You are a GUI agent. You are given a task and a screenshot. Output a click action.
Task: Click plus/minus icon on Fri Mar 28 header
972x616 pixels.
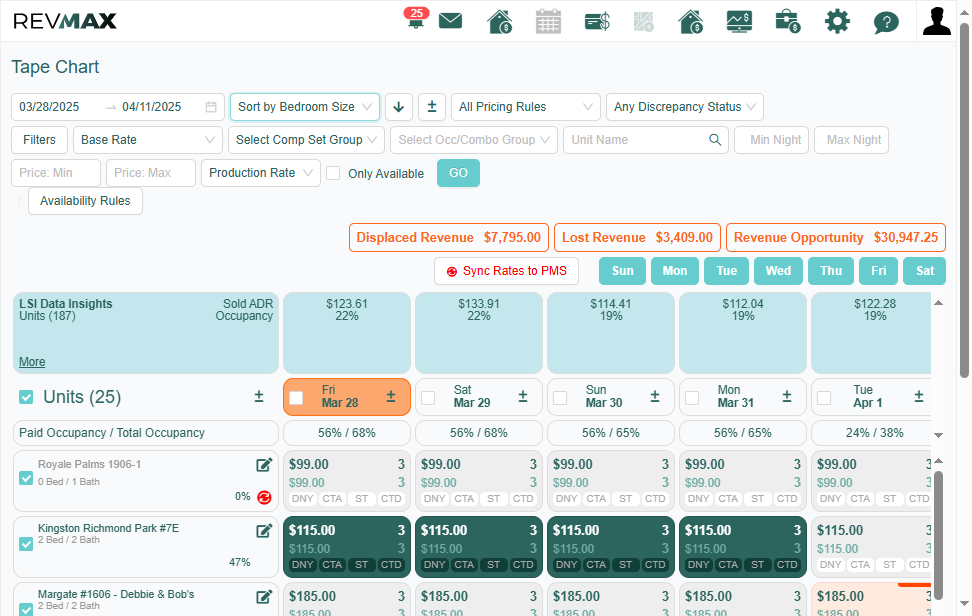(x=391, y=397)
